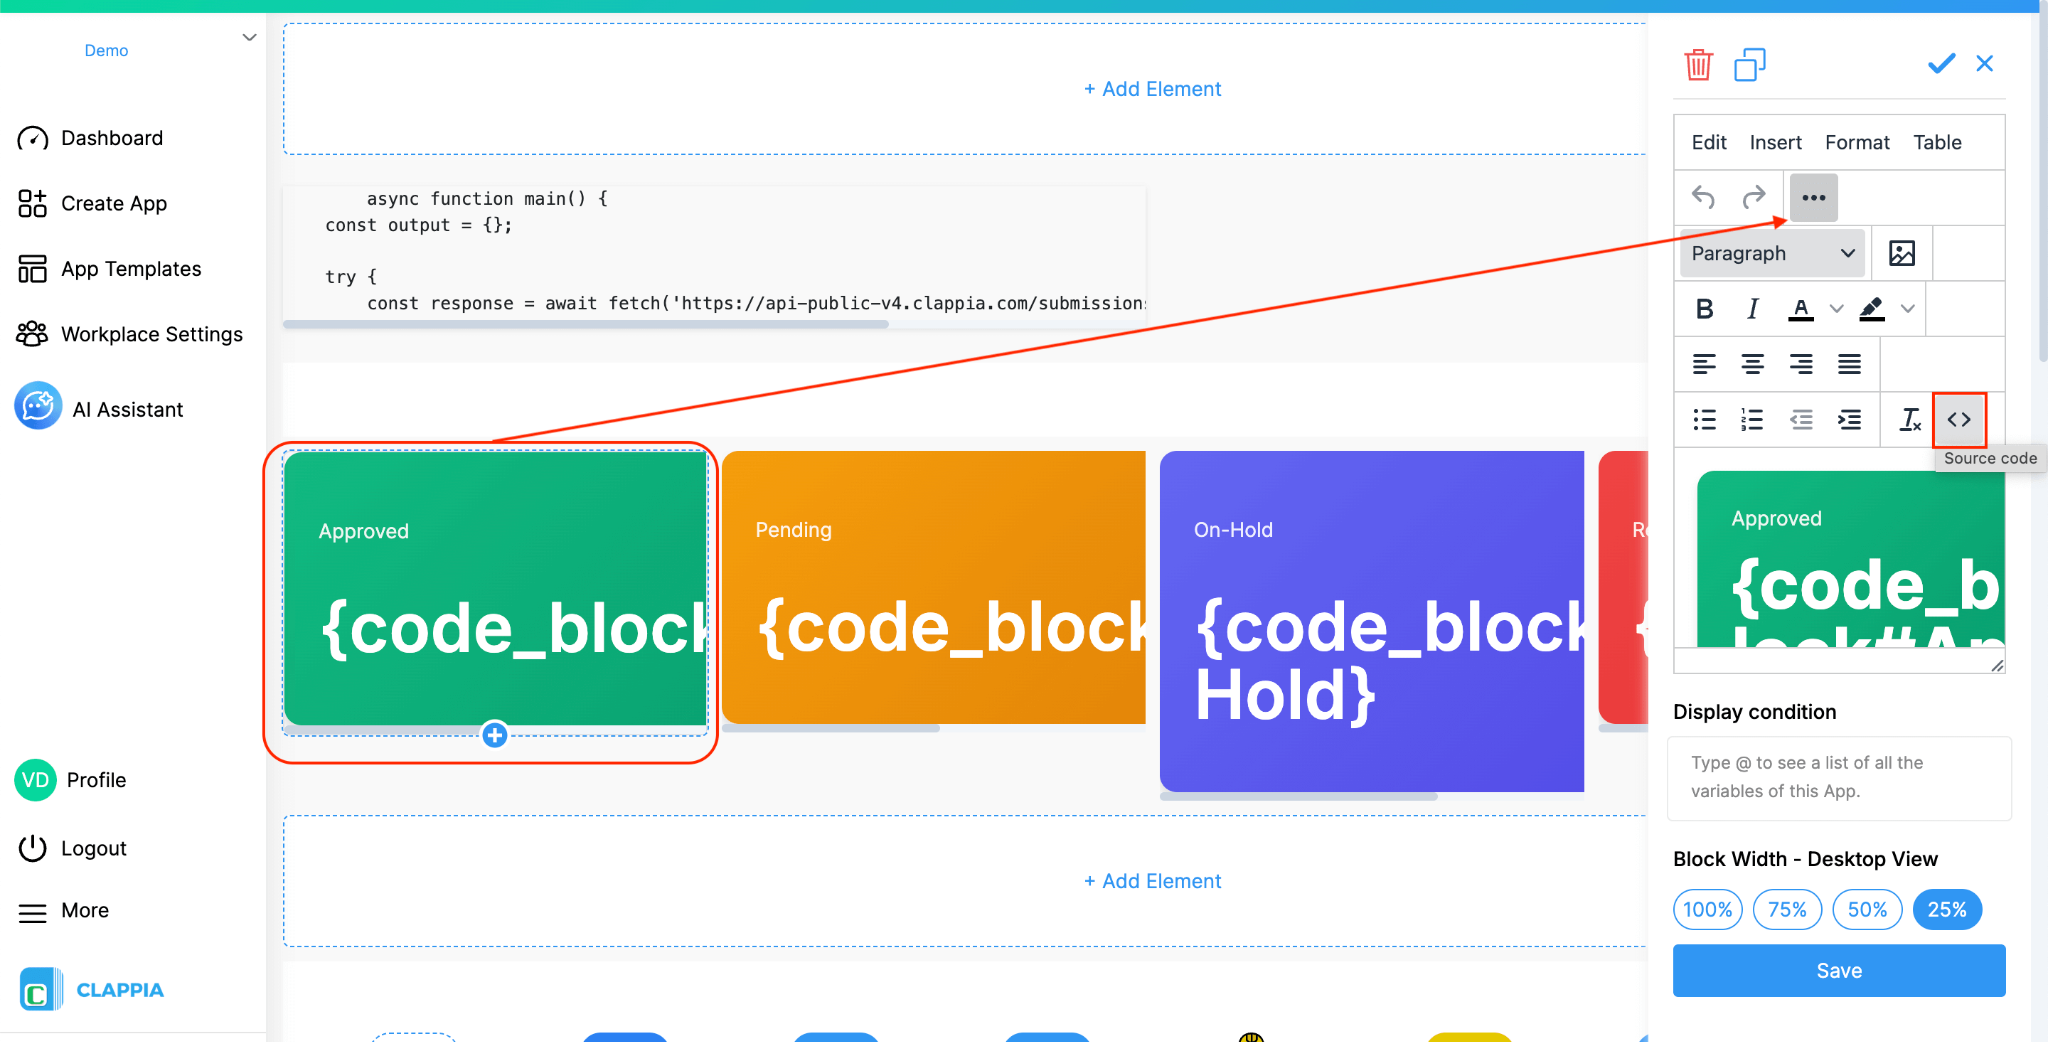Open the Format menu in the editor
2048x1042 pixels.
[x=1856, y=142]
